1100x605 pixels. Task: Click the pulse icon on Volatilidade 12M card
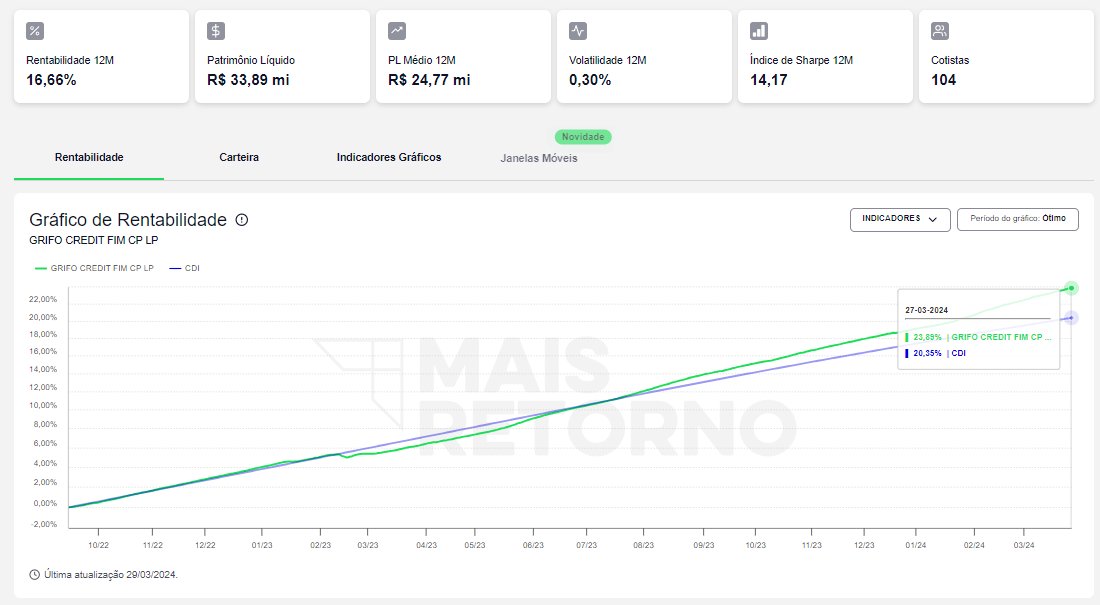point(578,31)
